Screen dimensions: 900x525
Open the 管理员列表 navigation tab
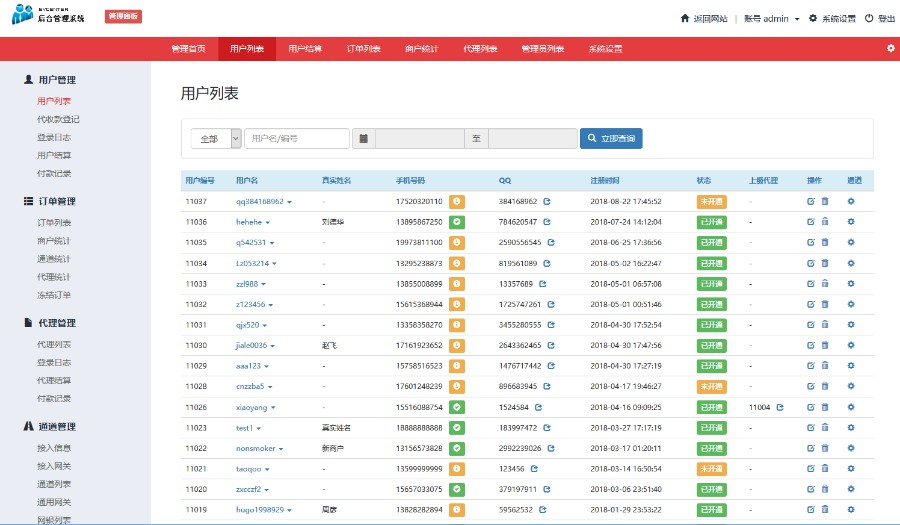[542, 49]
